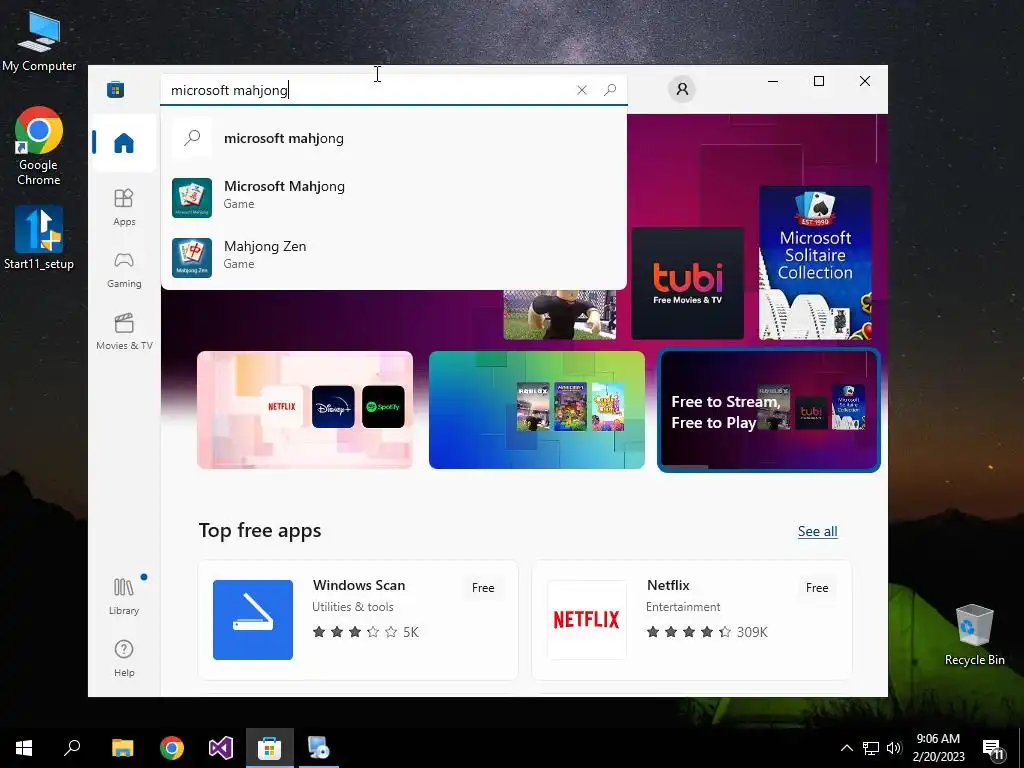The width and height of the screenshot is (1024, 768).
Task: Open the Library in sidebar
Action: [x=124, y=596]
